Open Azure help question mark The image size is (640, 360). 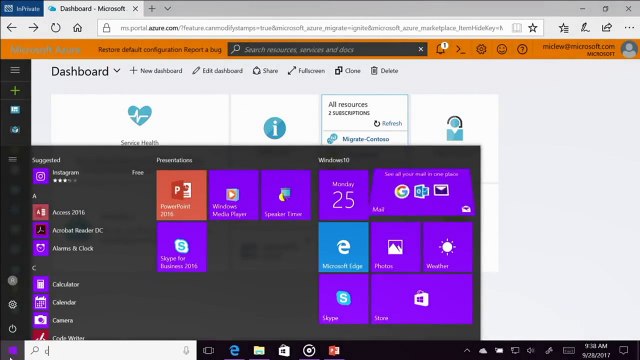tap(522, 49)
